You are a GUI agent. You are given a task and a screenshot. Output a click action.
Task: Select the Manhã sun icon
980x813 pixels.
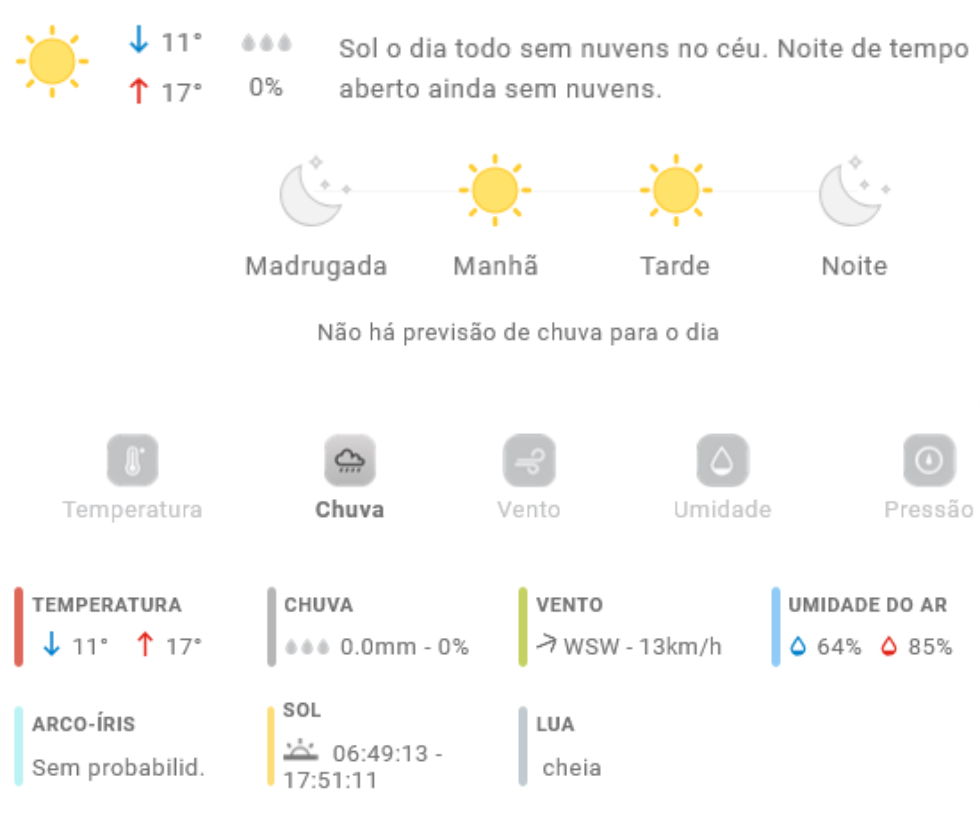point(495,190)
